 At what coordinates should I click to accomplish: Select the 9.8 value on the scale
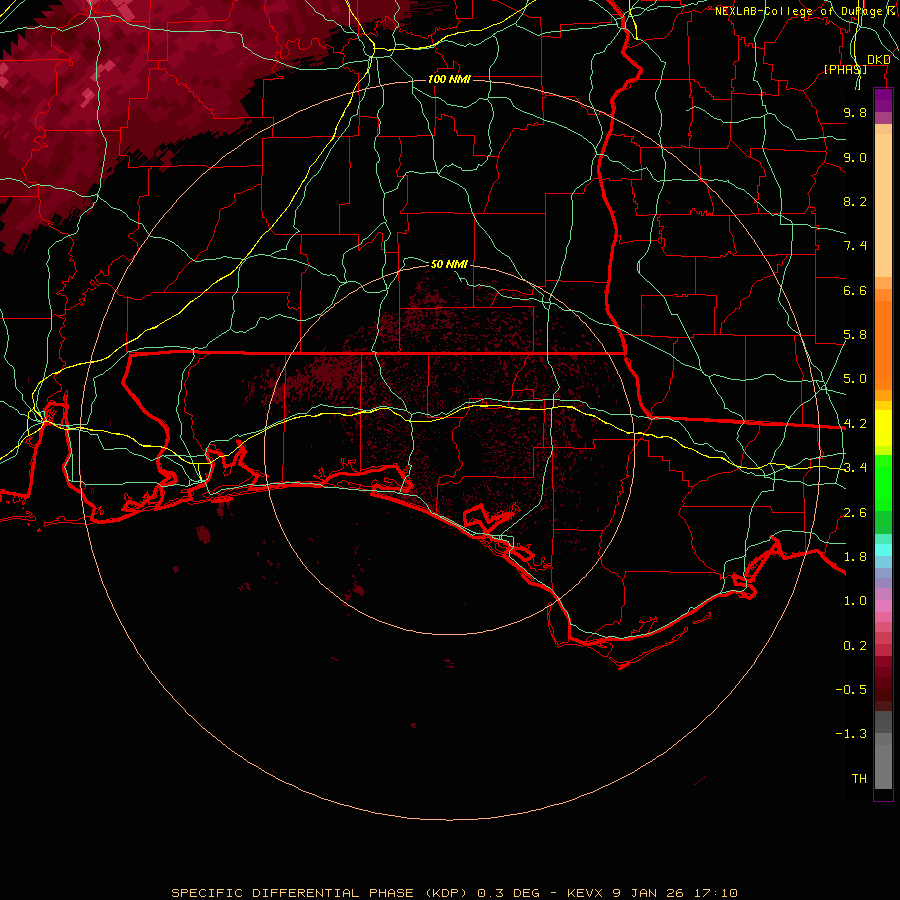pos(855,112)
